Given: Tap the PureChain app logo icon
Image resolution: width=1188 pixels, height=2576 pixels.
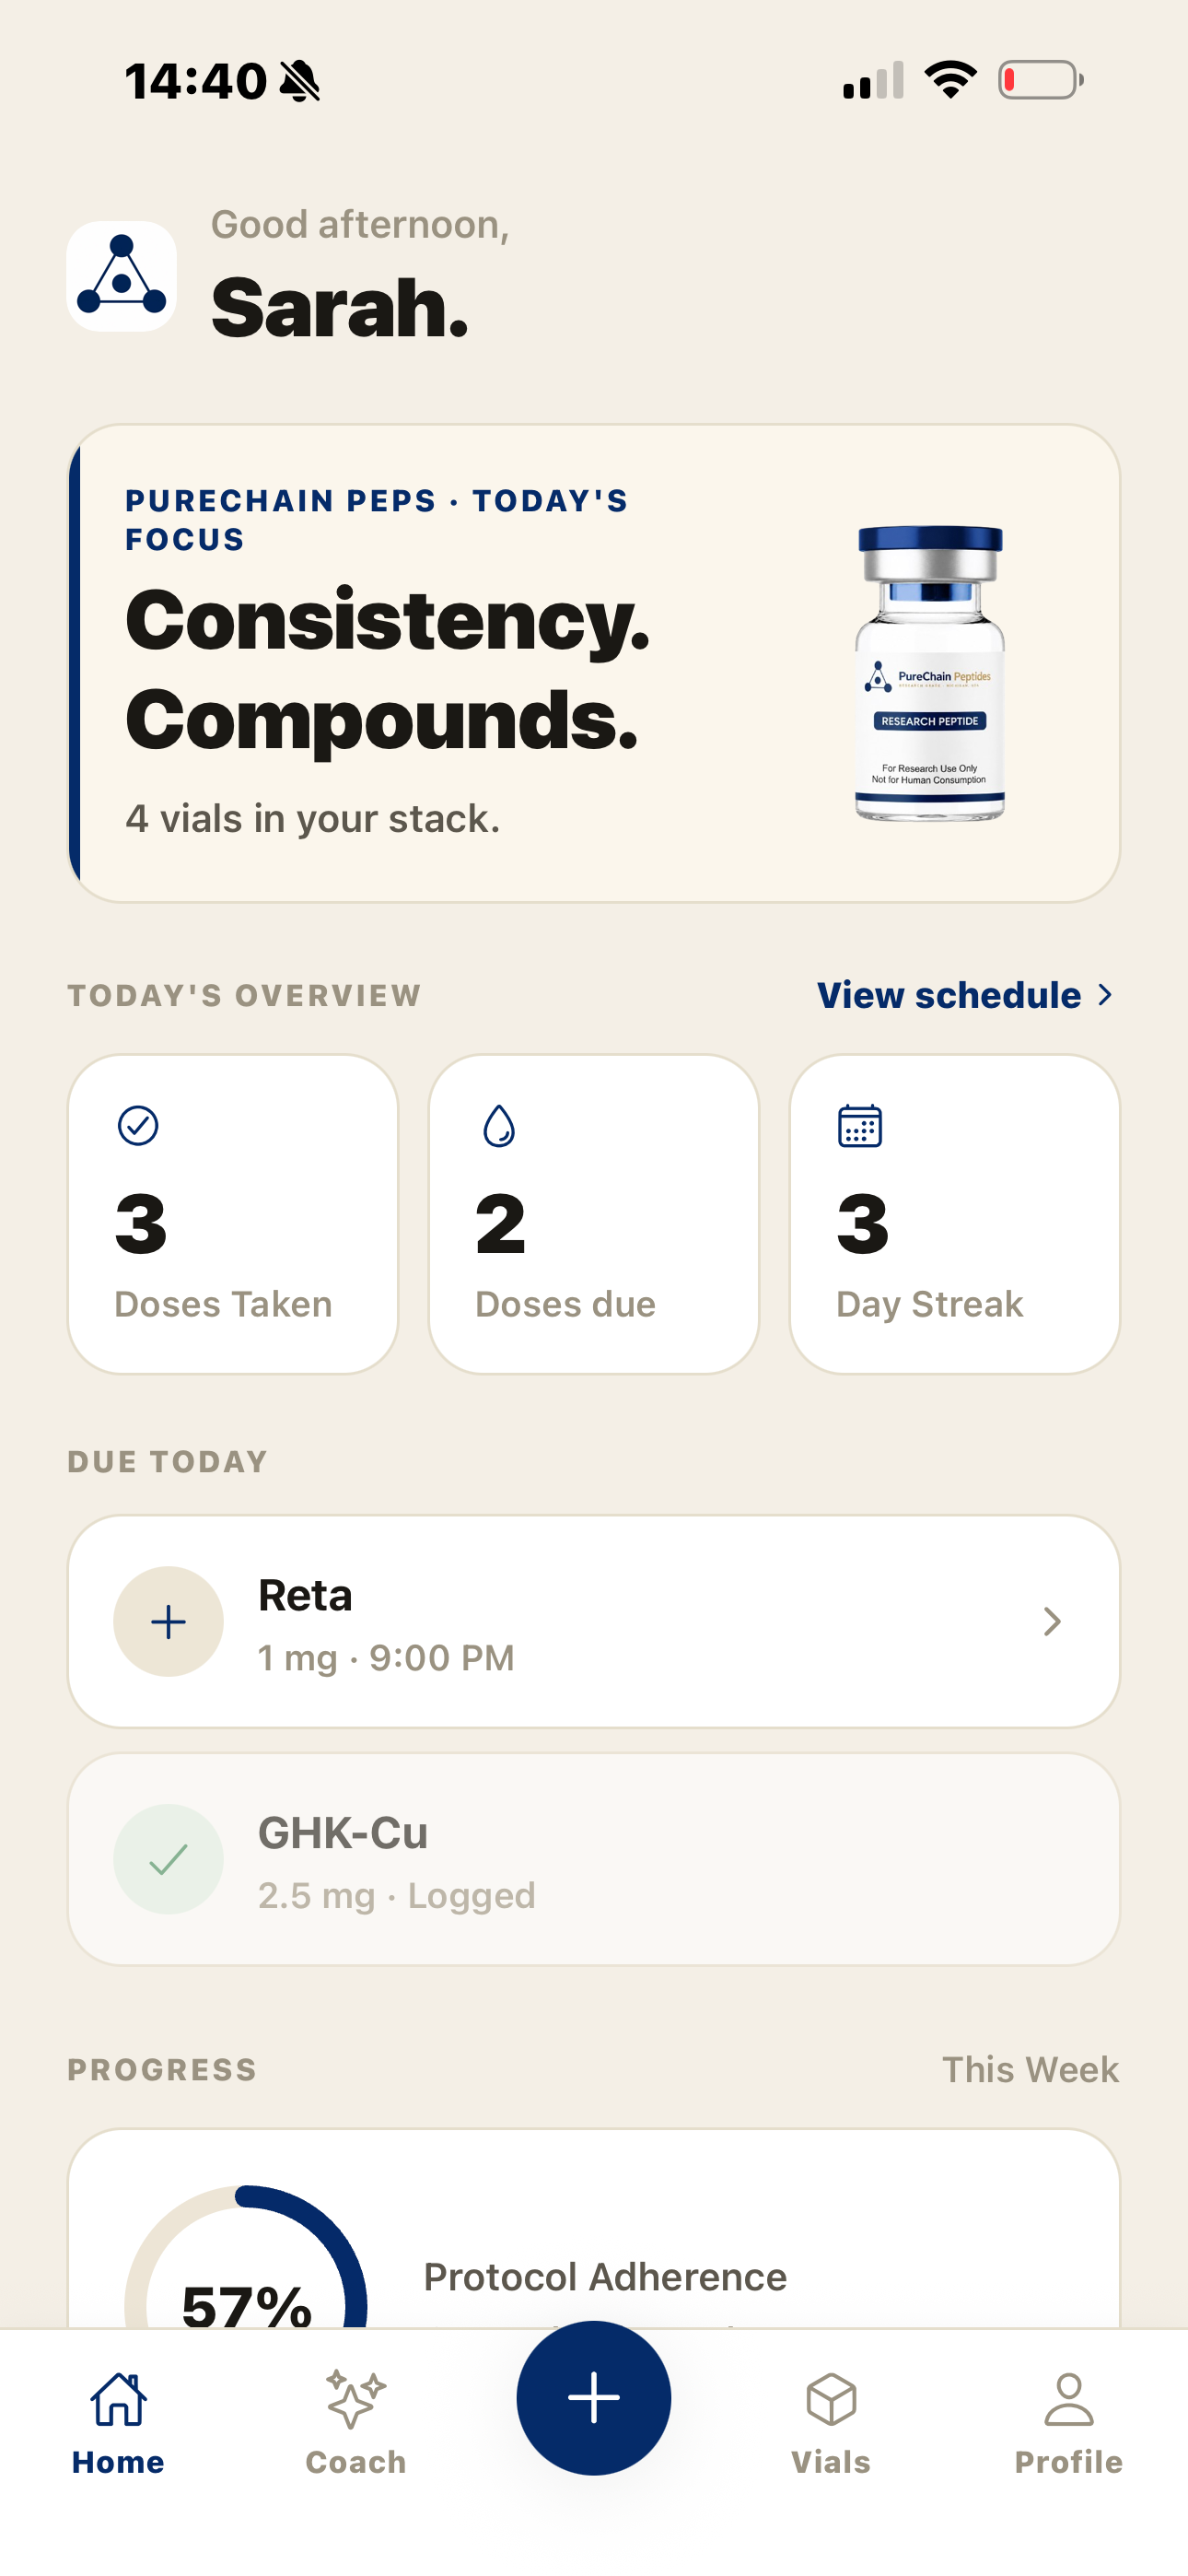Looking at the screenshot, I should [x=122, y=276].
